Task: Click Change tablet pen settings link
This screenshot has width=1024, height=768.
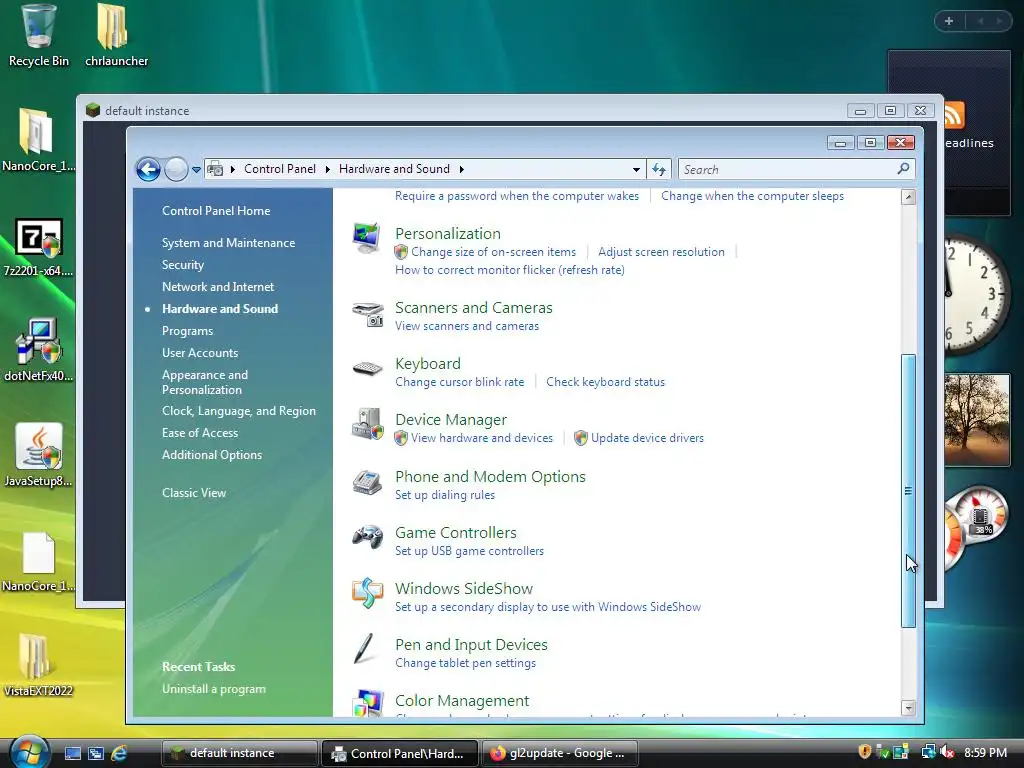Action: pyautogui.click(x=466, y=663)
